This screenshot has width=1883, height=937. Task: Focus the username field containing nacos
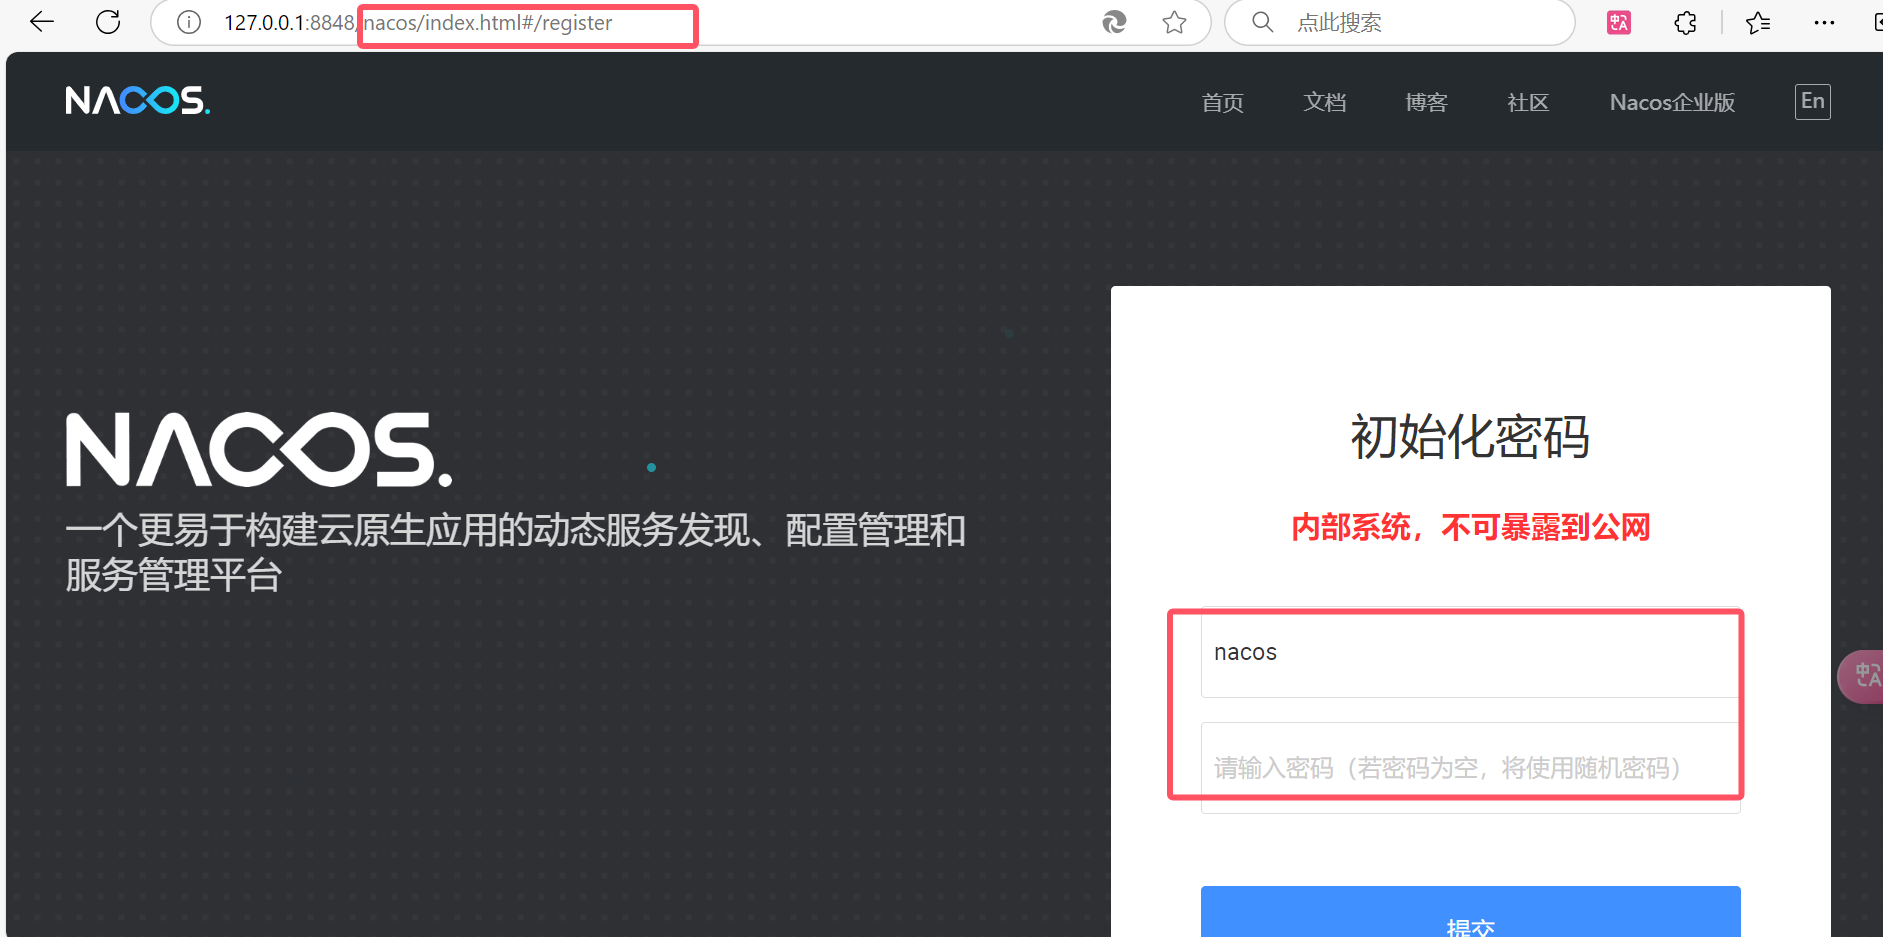tap(1470, 652)
